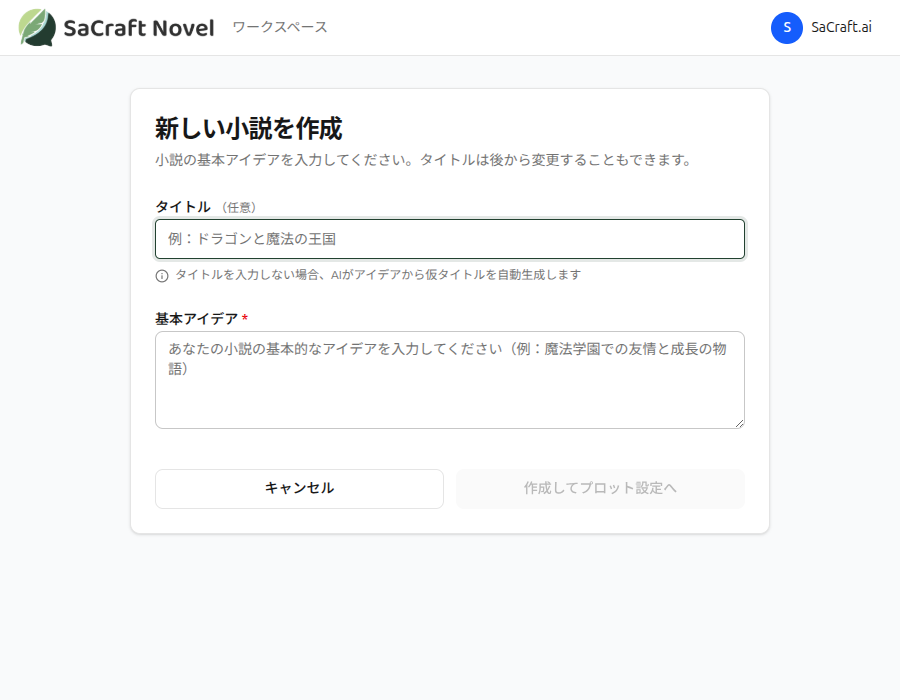Screen dimensions: 900x700
Task: Click the placeholder 例：ドラゴンと魔法の王国
Action: 250,238
